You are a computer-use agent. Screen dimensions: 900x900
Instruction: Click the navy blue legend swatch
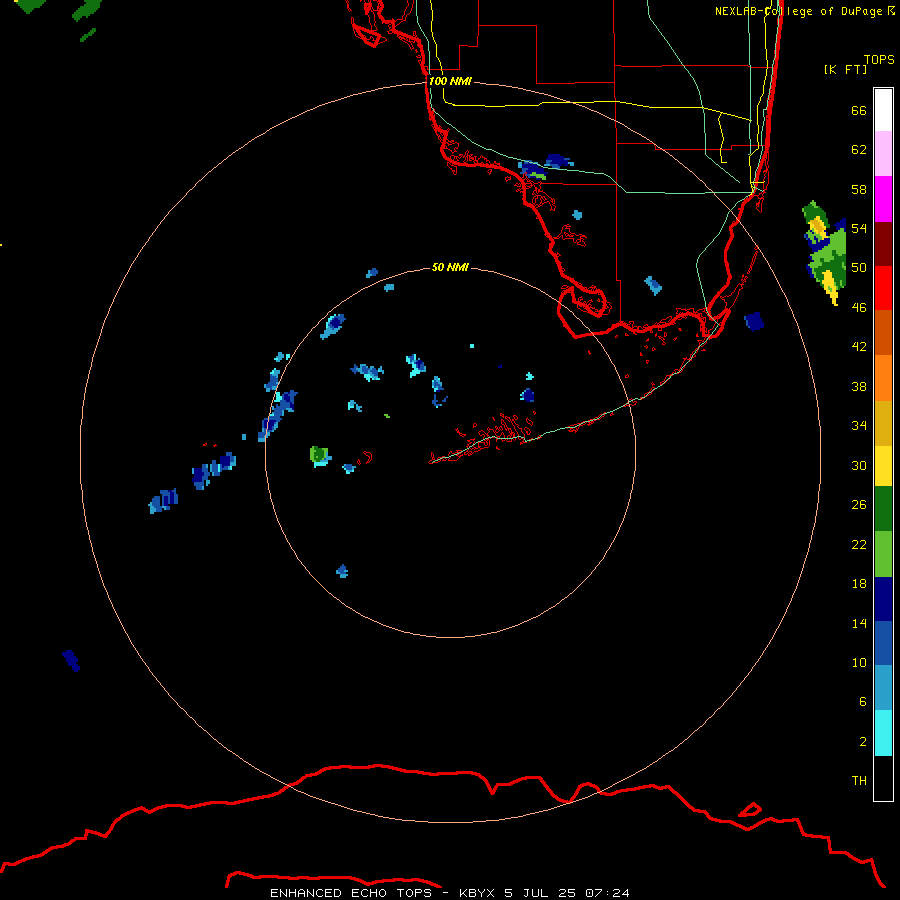883,599
